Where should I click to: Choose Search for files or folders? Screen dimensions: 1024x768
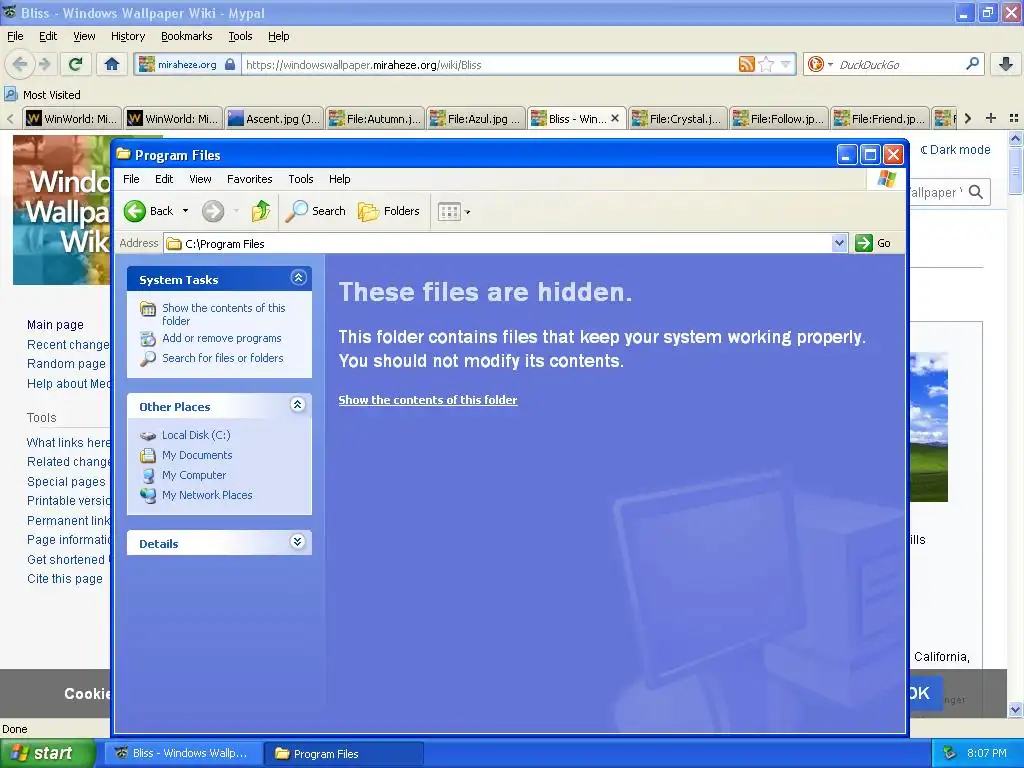212,358
